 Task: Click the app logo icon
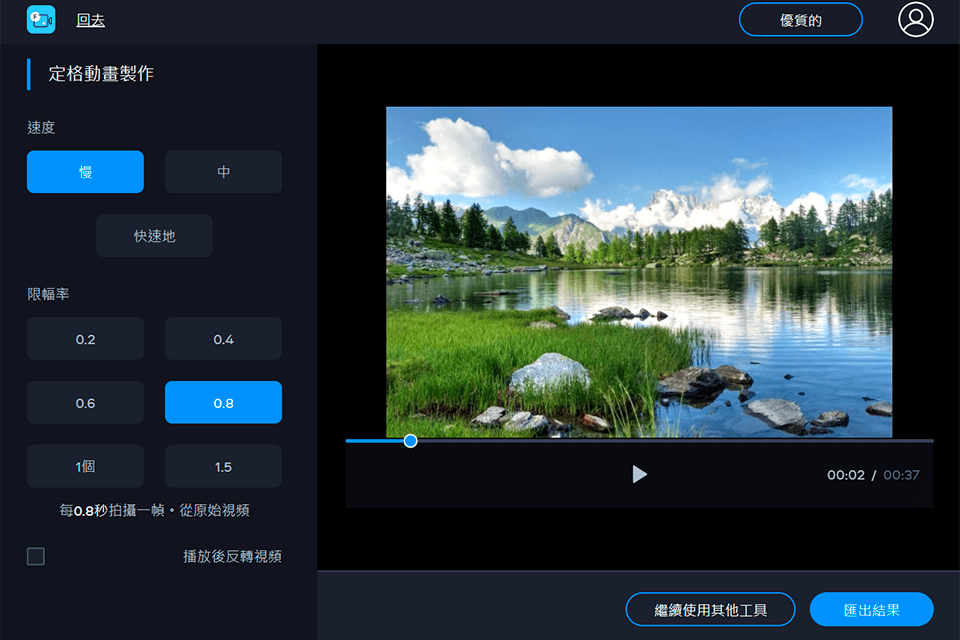coord(41,20)
